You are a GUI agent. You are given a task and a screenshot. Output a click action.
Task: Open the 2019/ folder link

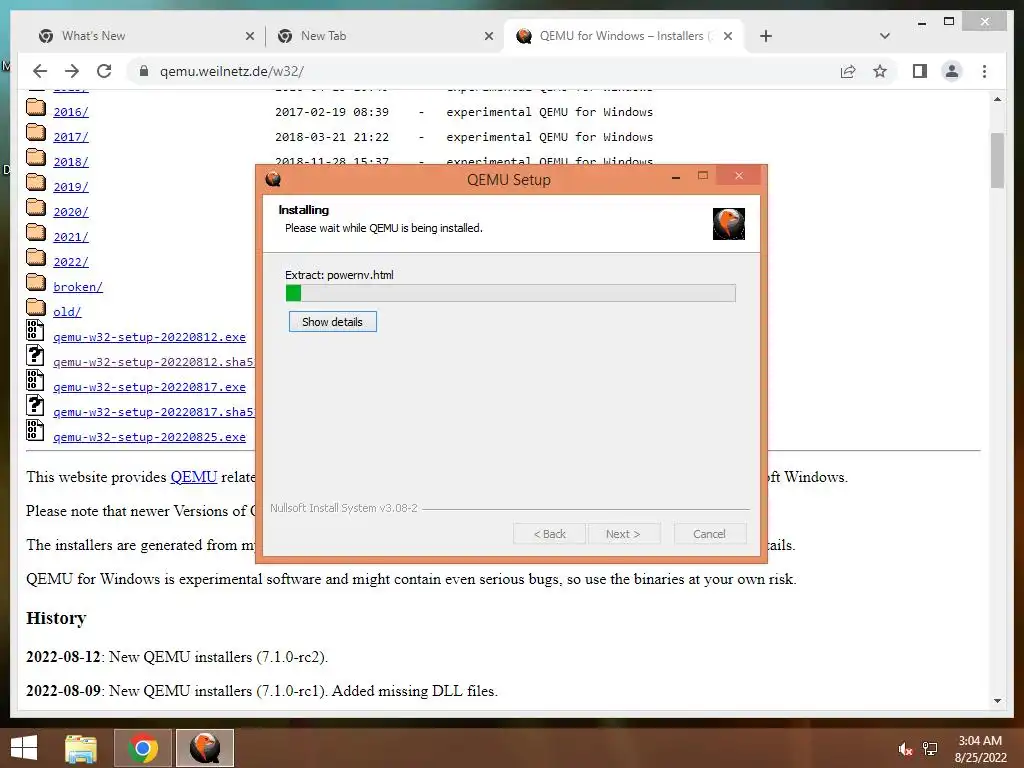coord(71,187)
